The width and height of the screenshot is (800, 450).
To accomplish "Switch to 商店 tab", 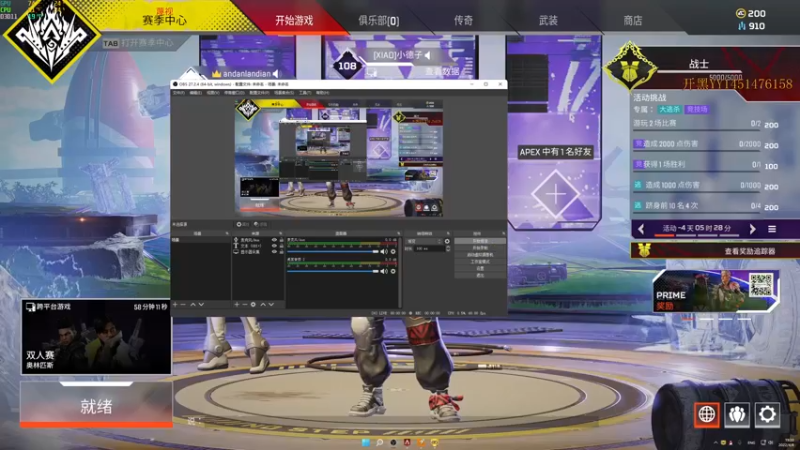I will click(x=633, y=20).
